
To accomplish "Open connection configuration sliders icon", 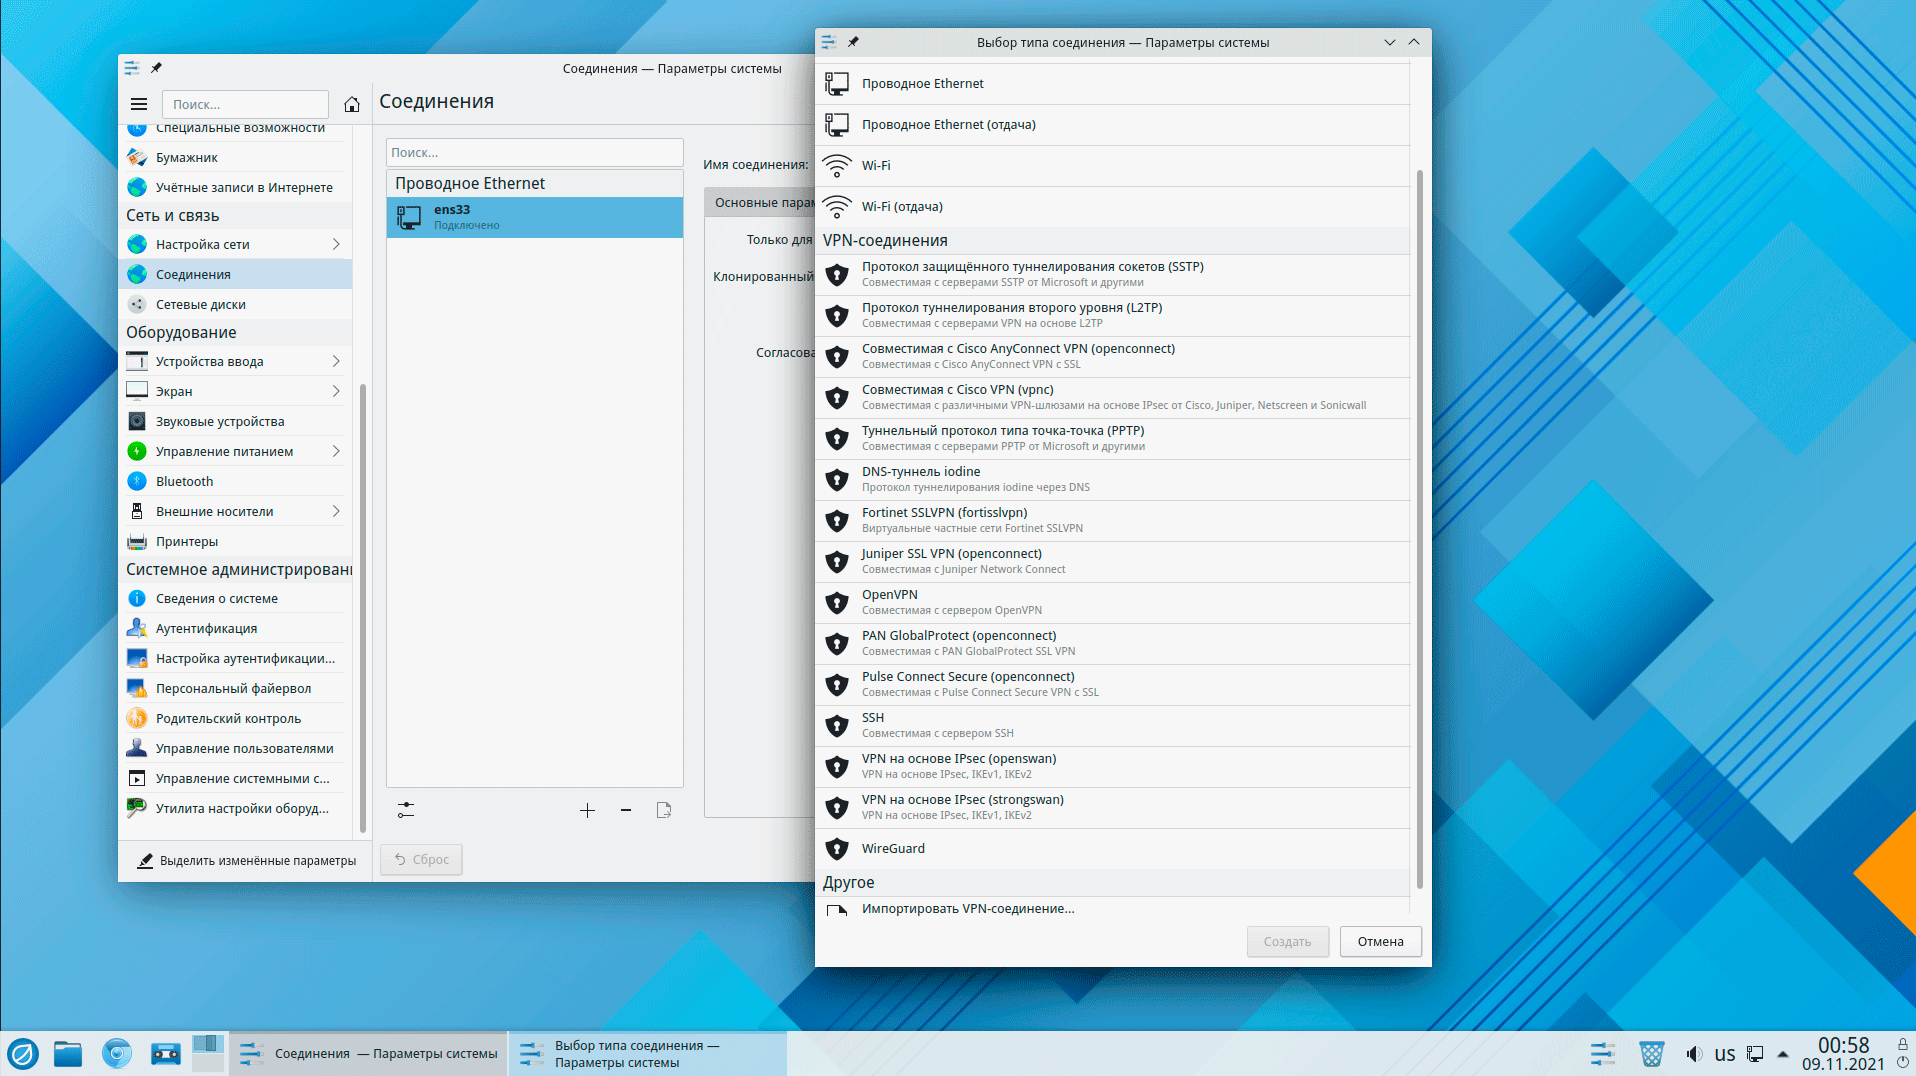I will click(x=405, y=810).
